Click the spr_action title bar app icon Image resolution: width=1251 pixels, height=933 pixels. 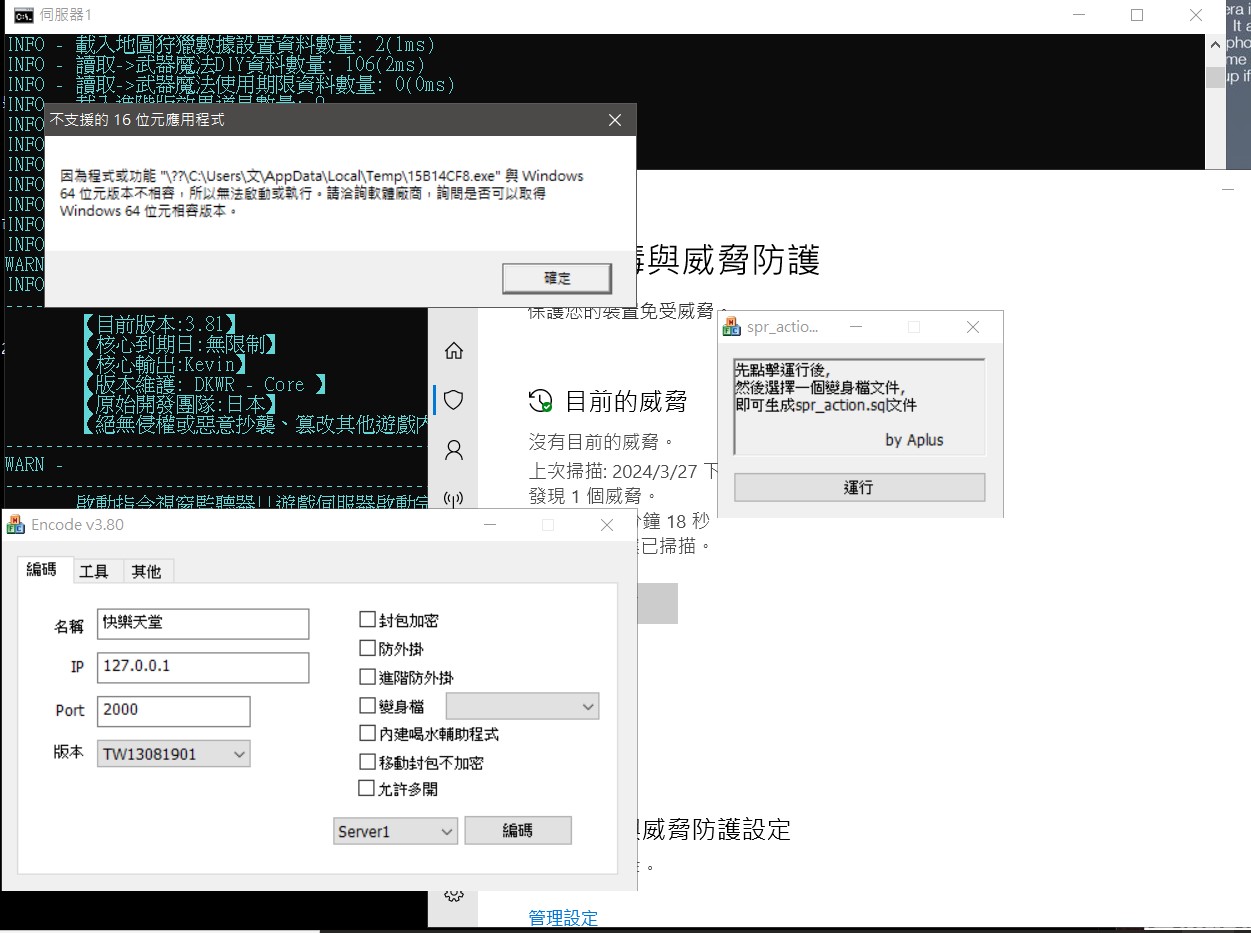(x=731, y=326)
